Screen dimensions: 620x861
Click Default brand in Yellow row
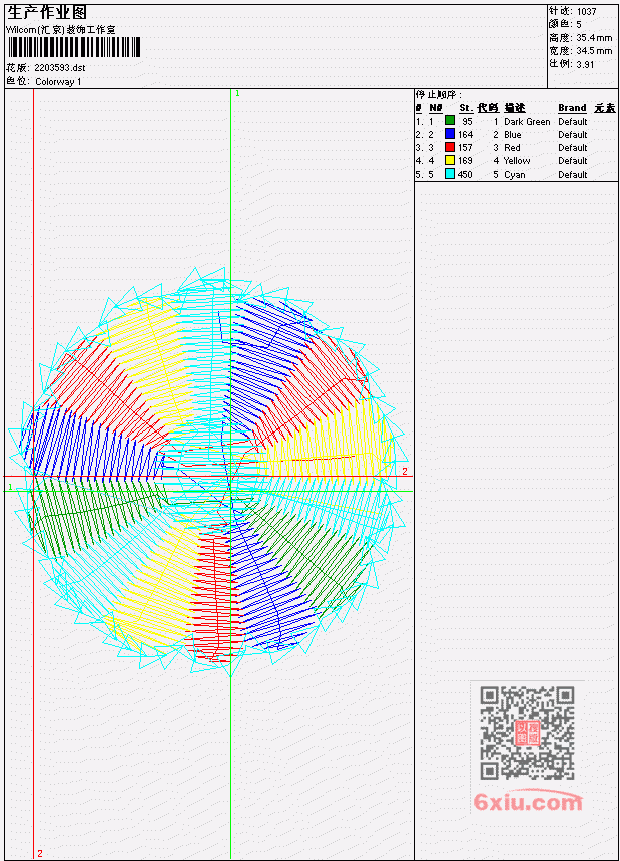pos(573,161)
